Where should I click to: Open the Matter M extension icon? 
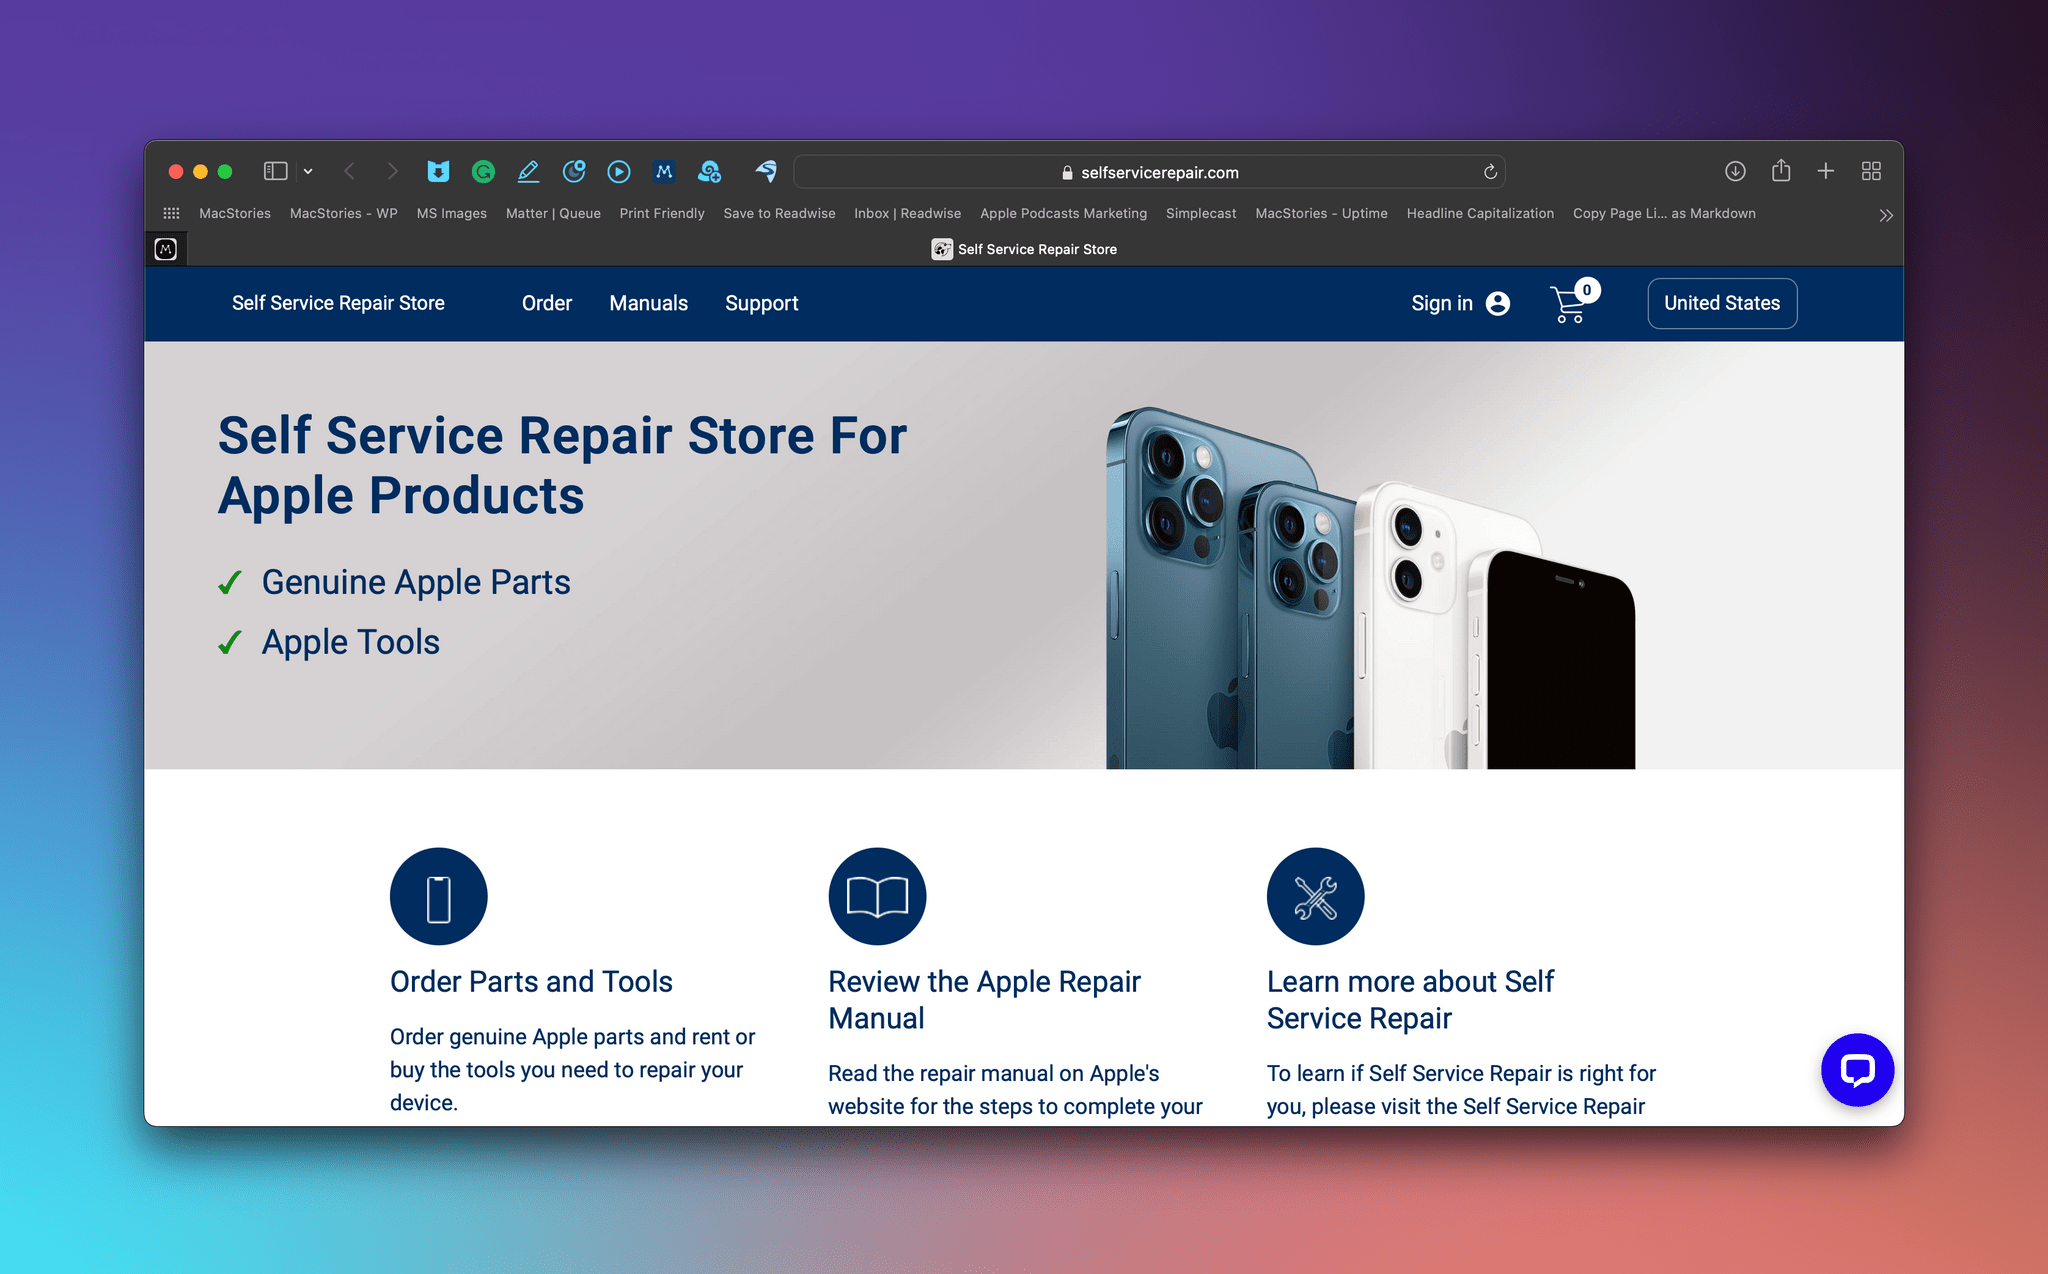point(664,172)
